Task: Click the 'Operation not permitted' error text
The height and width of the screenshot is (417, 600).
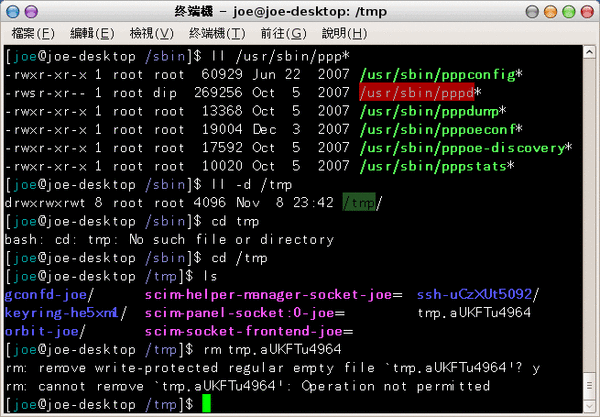Action: [x=396, y=386]
